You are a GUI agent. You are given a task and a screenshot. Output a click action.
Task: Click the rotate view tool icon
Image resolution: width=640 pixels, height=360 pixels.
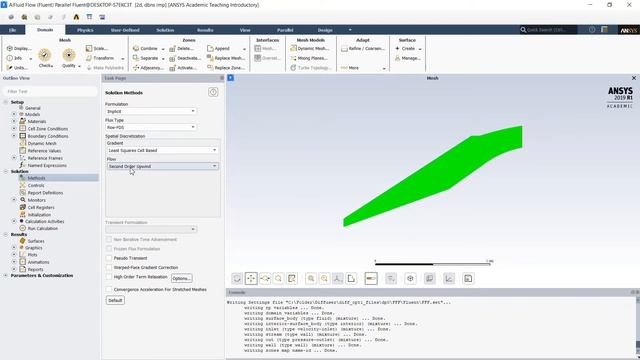point(237,278)
